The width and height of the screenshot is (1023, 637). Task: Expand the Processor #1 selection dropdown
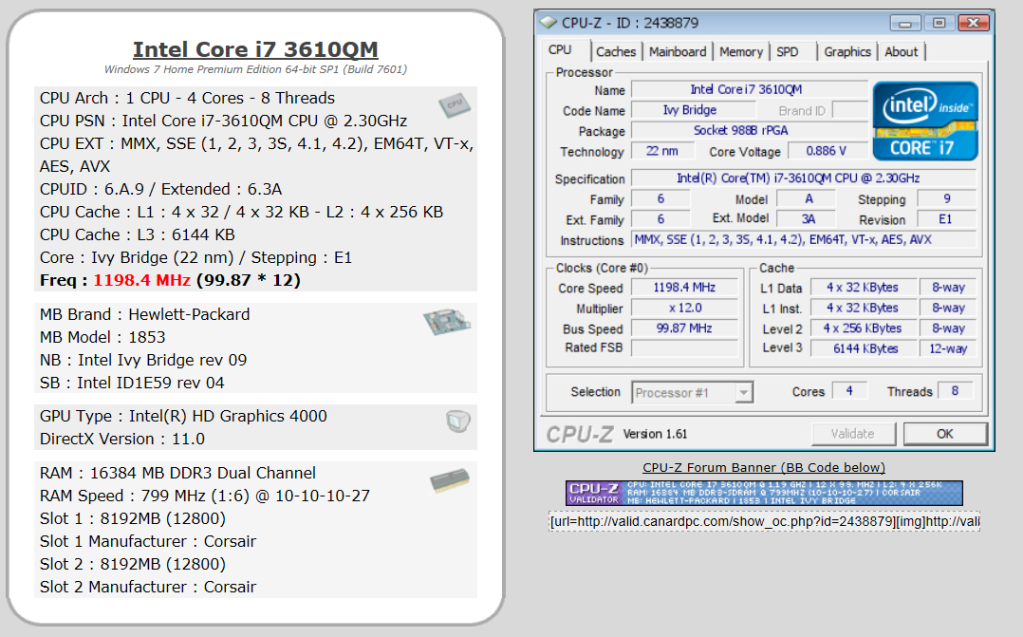744,393
